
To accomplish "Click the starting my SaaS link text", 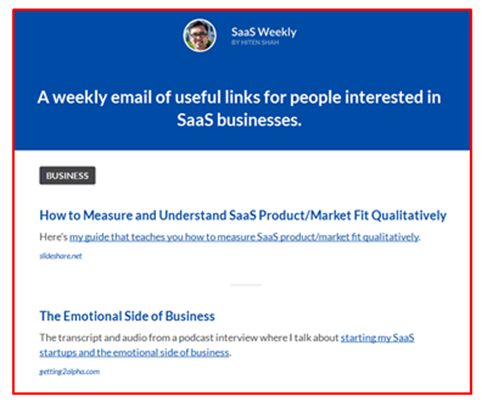I will pyautogui.click(x=377, y=338).
